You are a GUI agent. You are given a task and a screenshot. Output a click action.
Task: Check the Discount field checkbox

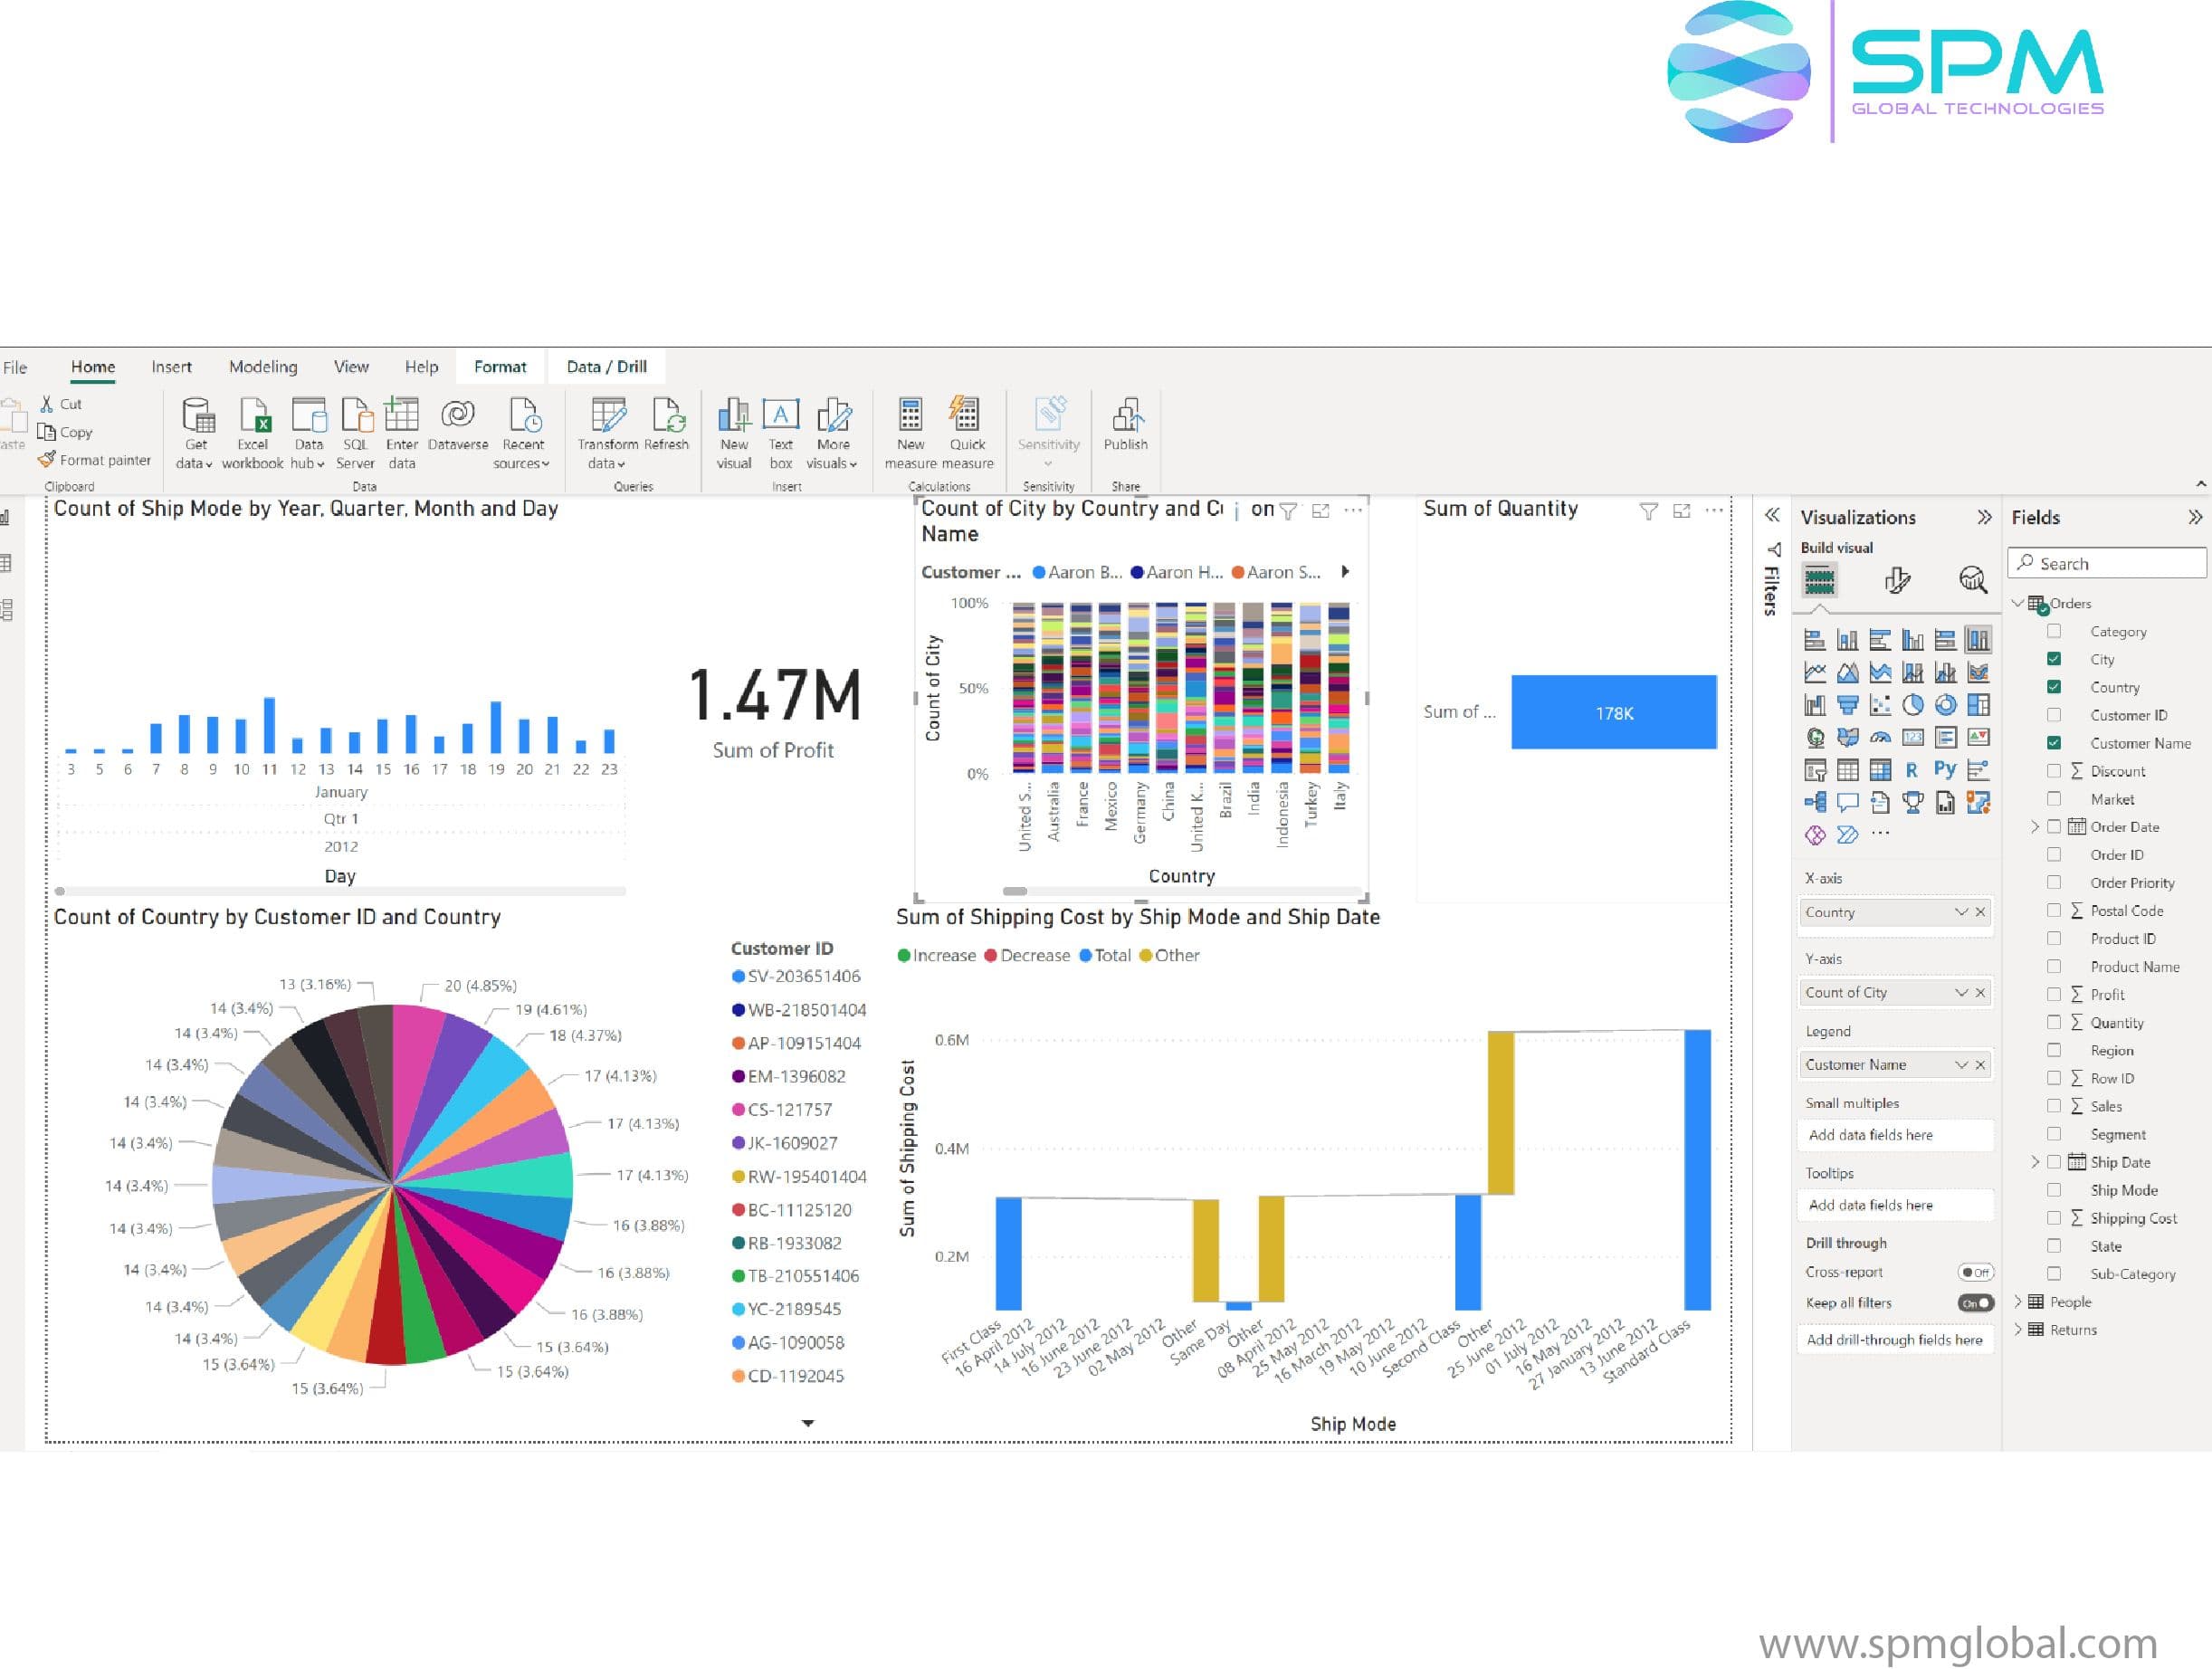point(2054,771)
